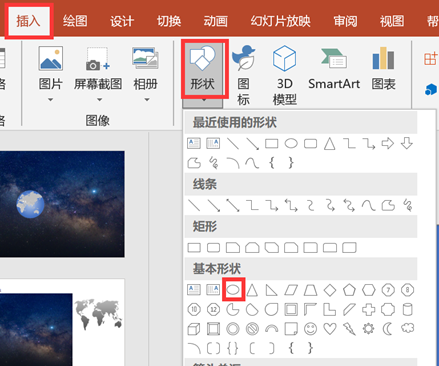Select the frame shape in 基本形状
439x366 pixels.
[291, 310]
